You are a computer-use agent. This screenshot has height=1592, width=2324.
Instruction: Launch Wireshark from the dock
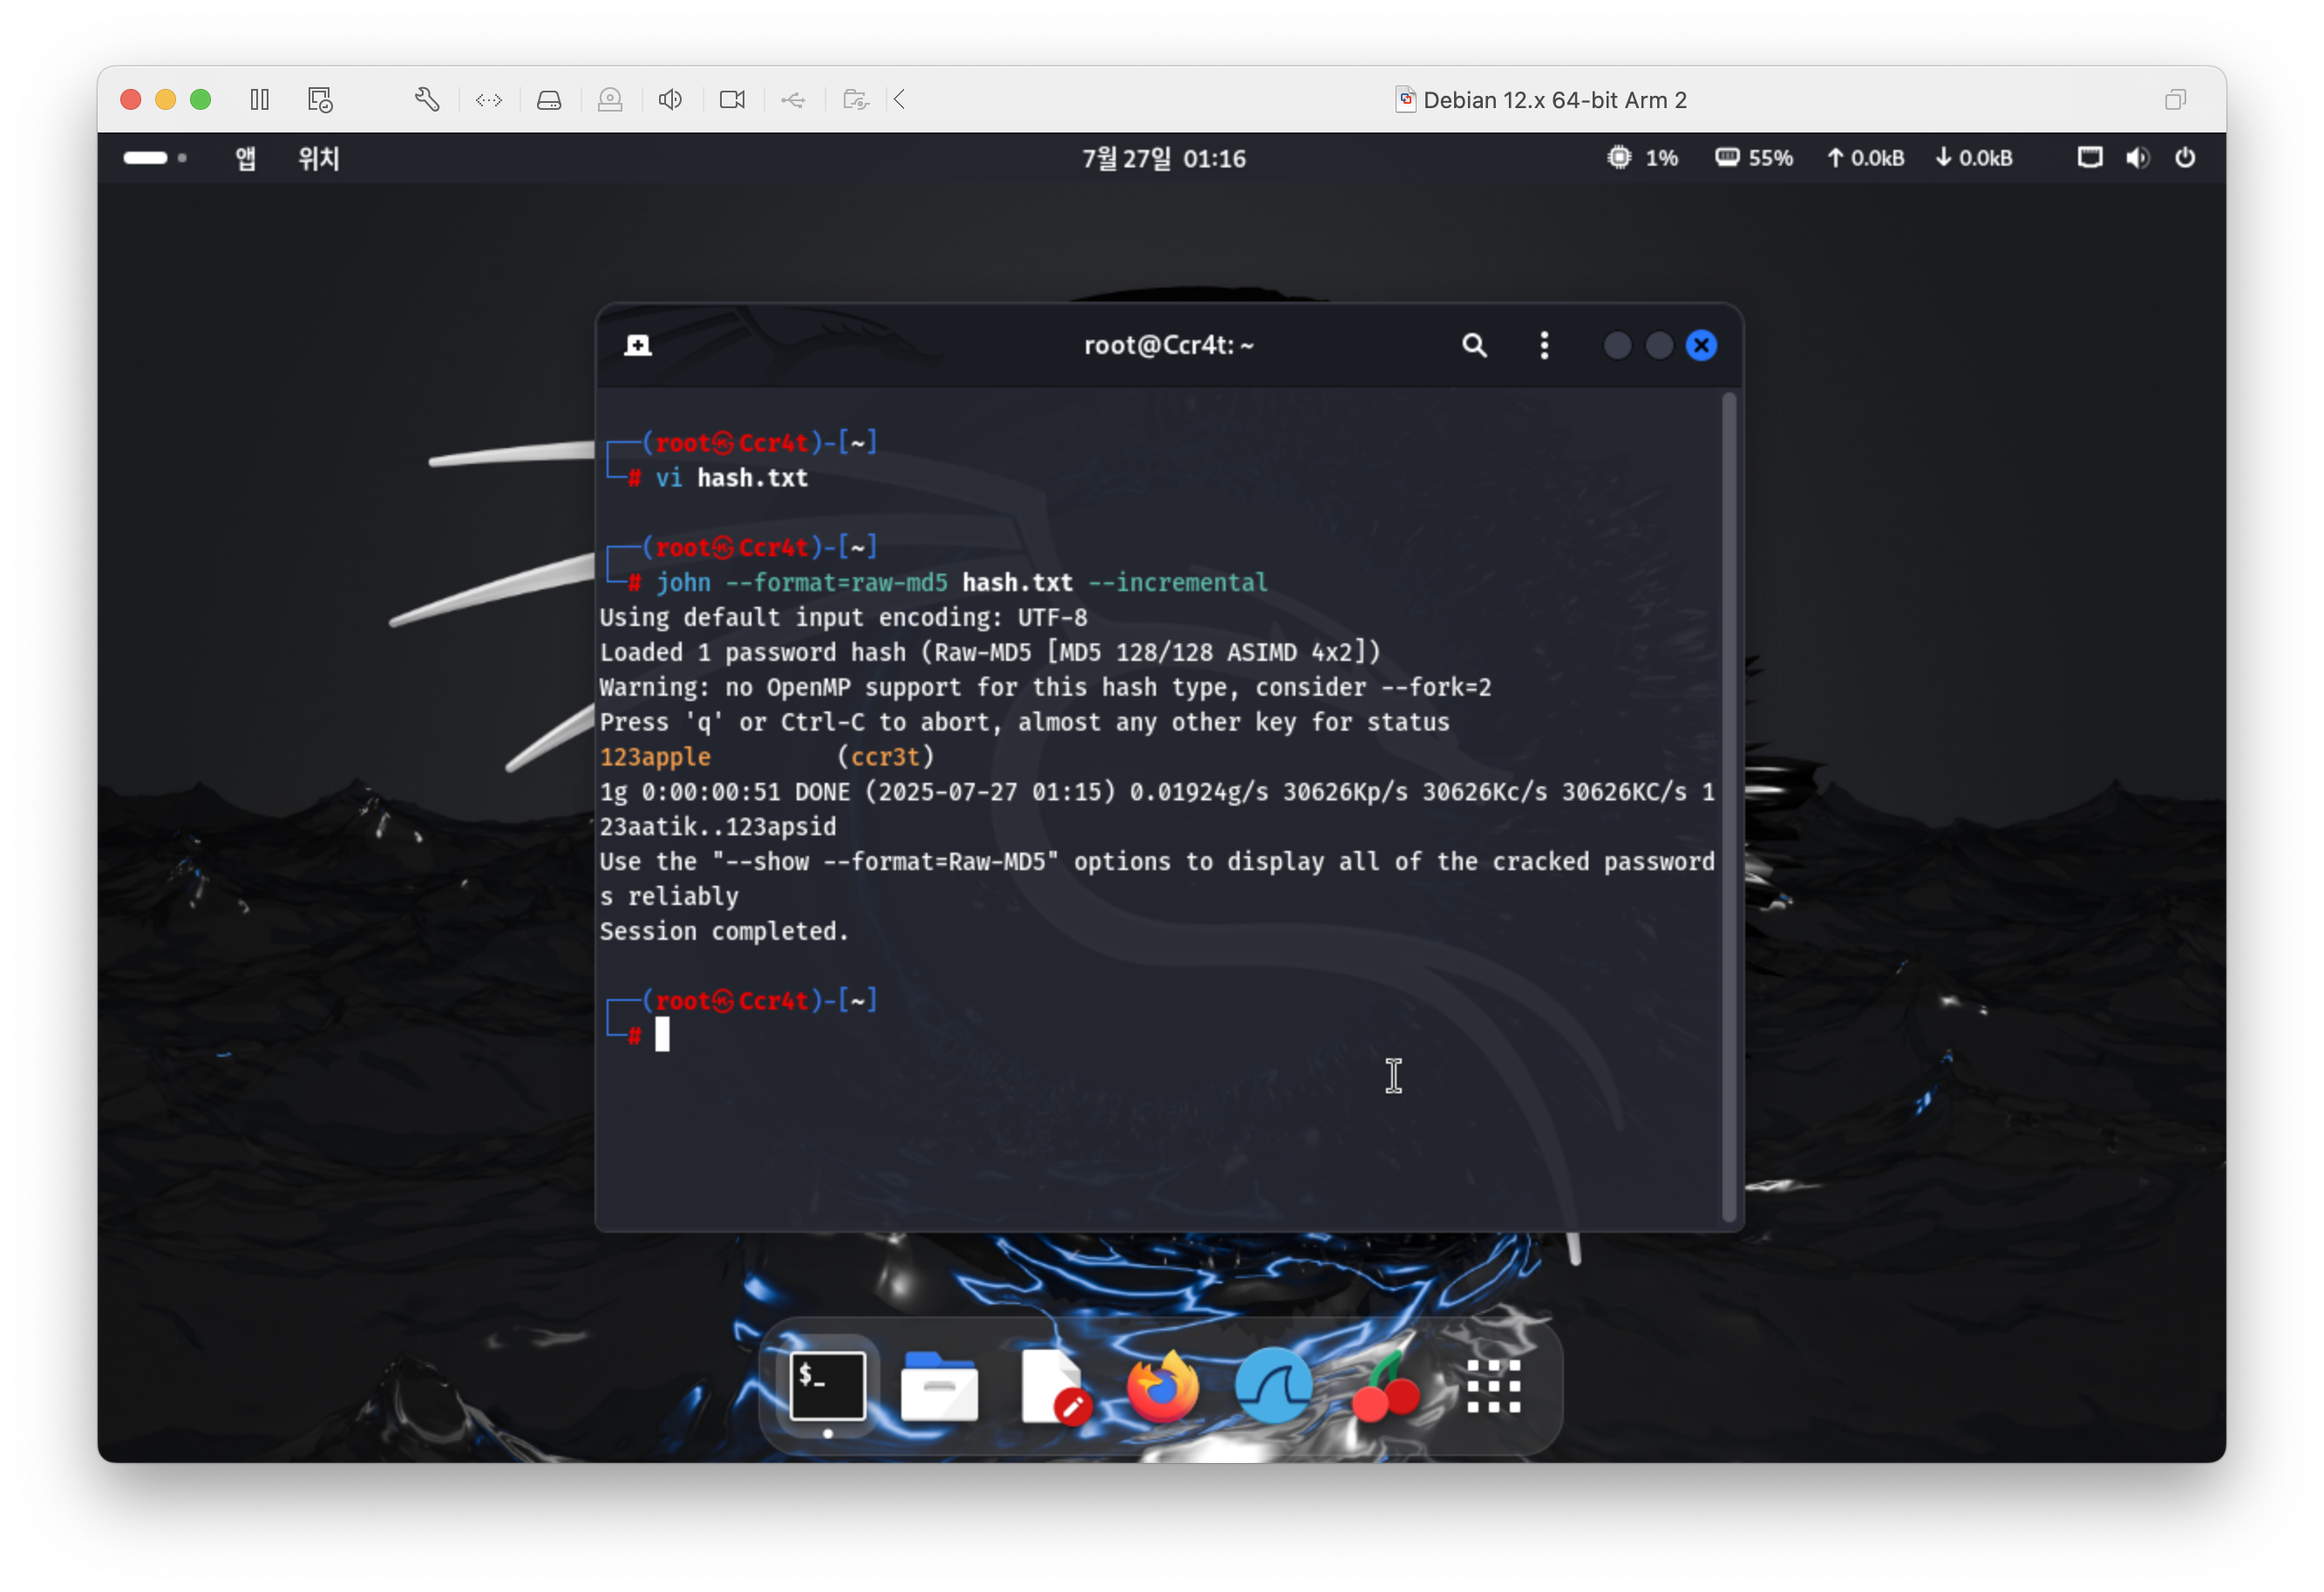click(x=1273, y=1387)
